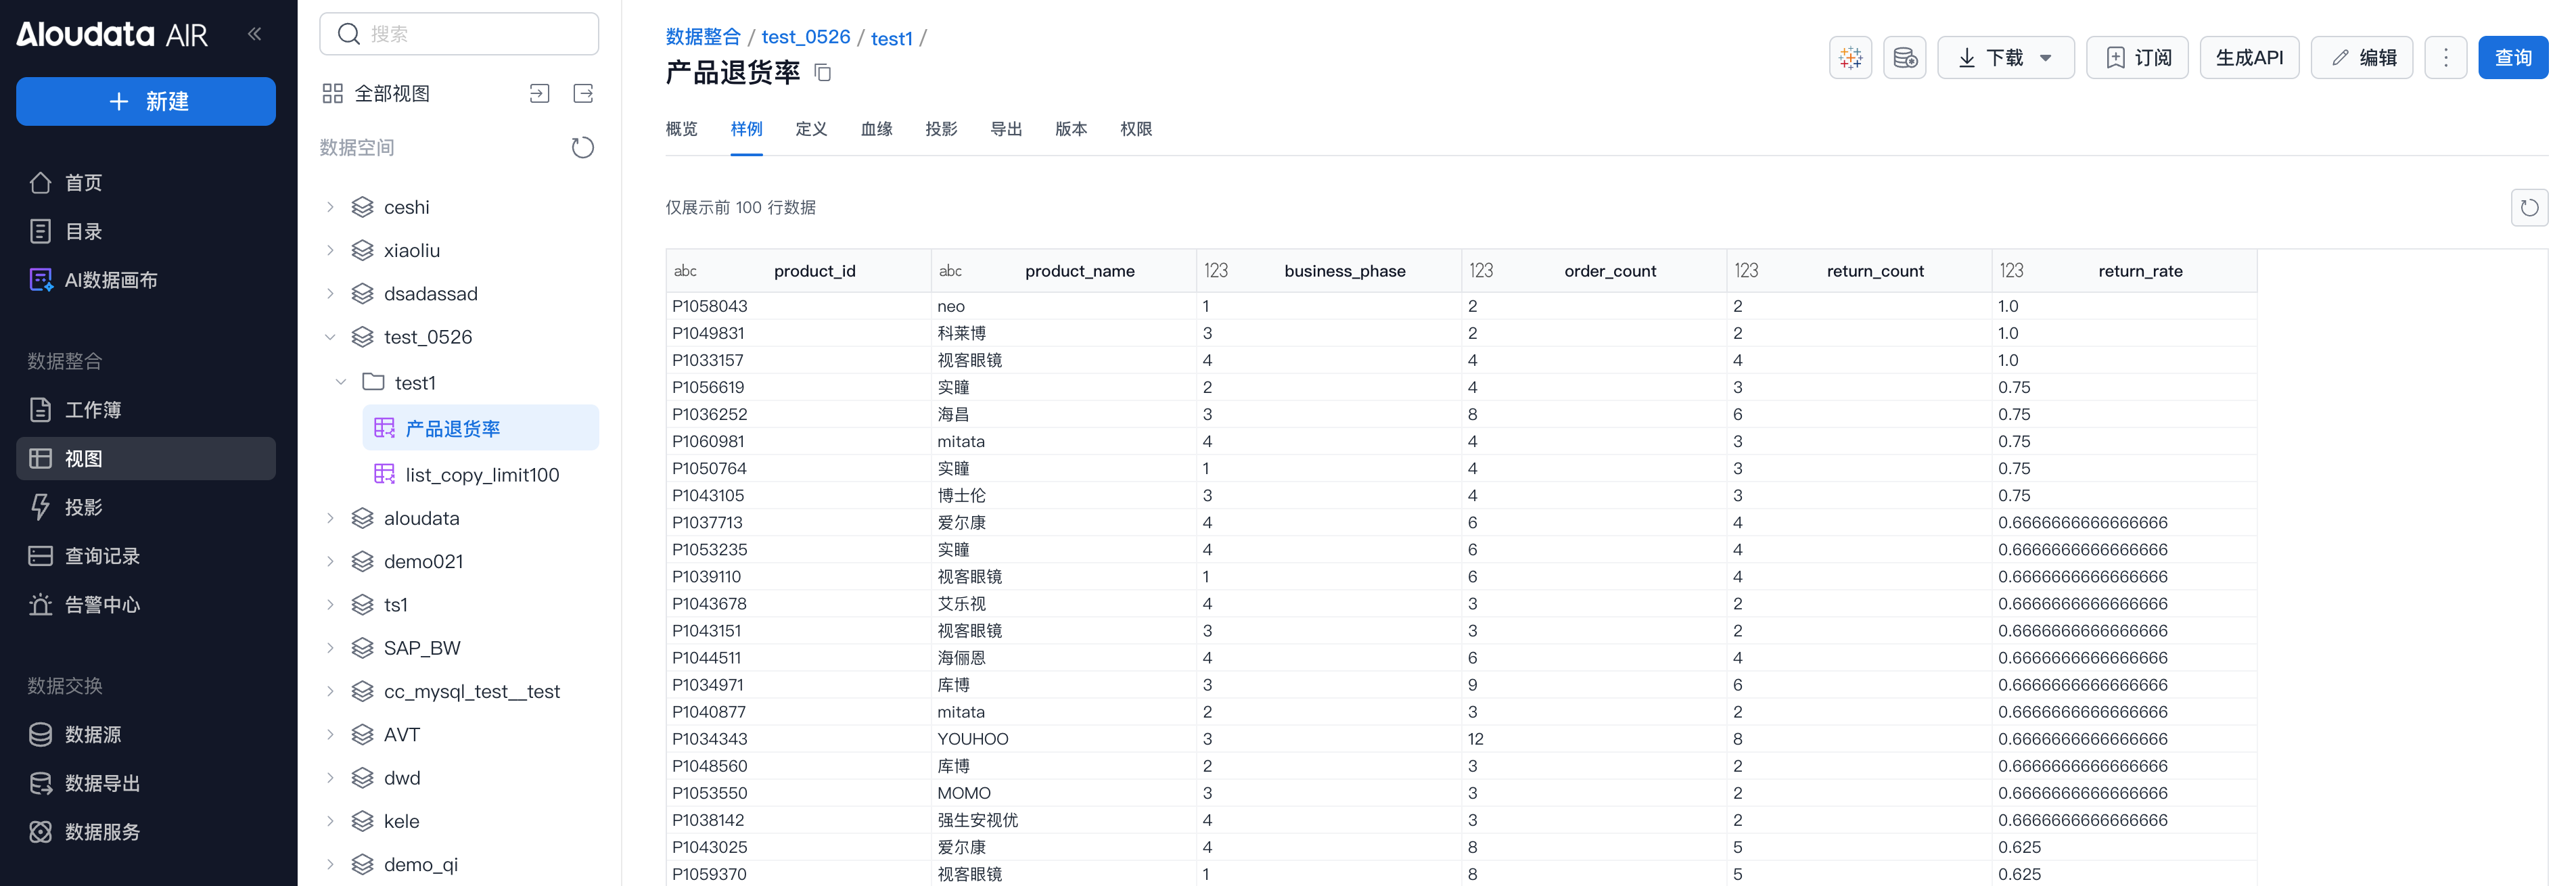Click the 新建 button
The width and height of the screenshot is (2576, 886).
click(146, 102)
